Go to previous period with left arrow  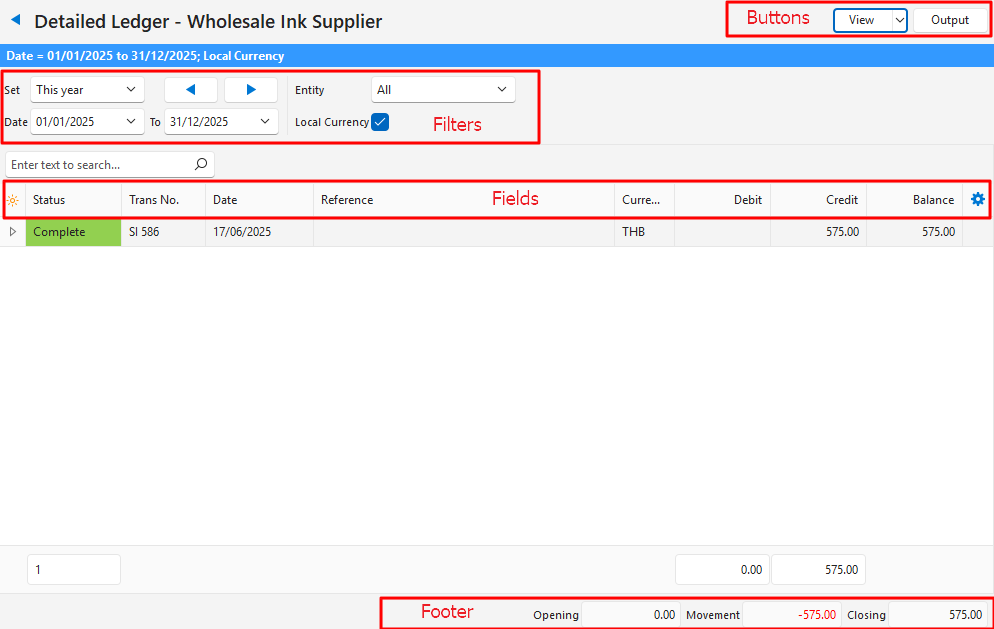tap(190, 90)
